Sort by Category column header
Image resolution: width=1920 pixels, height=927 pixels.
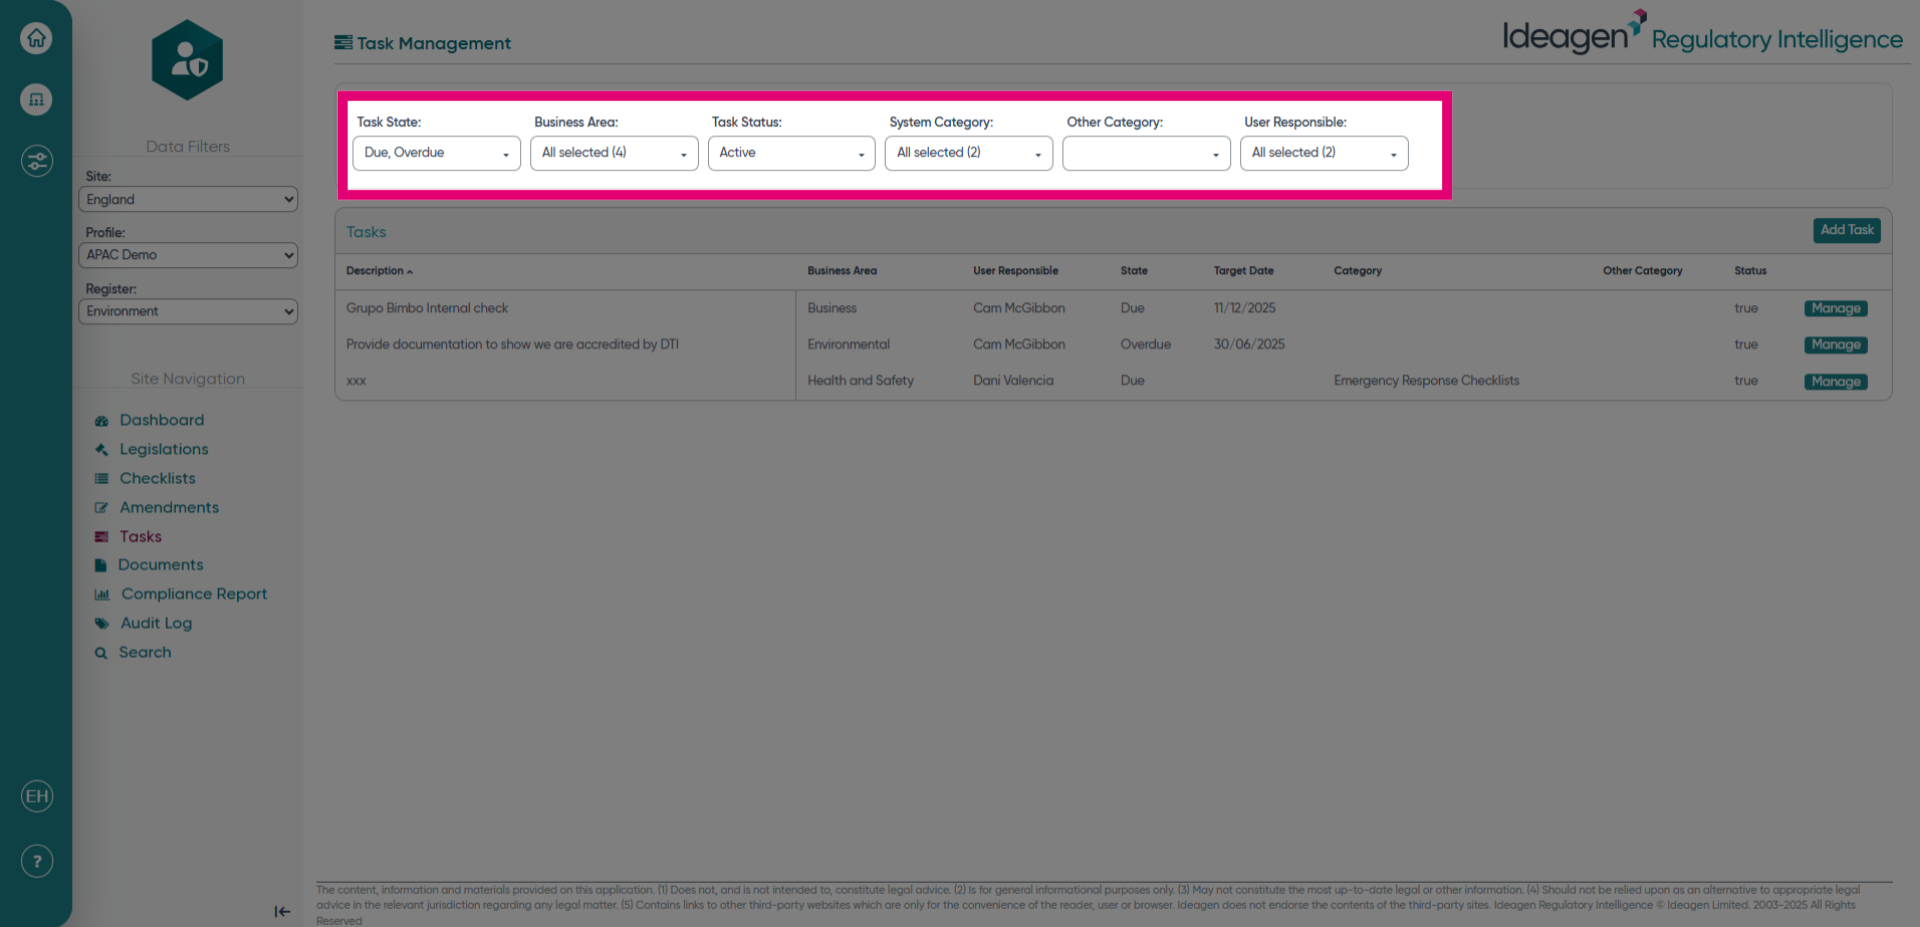1357,271
